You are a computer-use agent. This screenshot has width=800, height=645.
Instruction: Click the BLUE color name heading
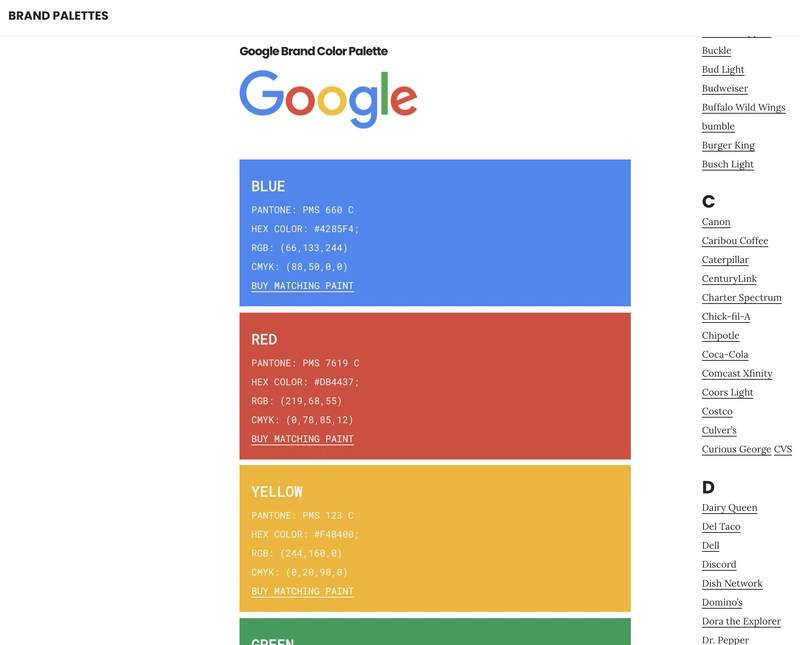coord(268,186)
